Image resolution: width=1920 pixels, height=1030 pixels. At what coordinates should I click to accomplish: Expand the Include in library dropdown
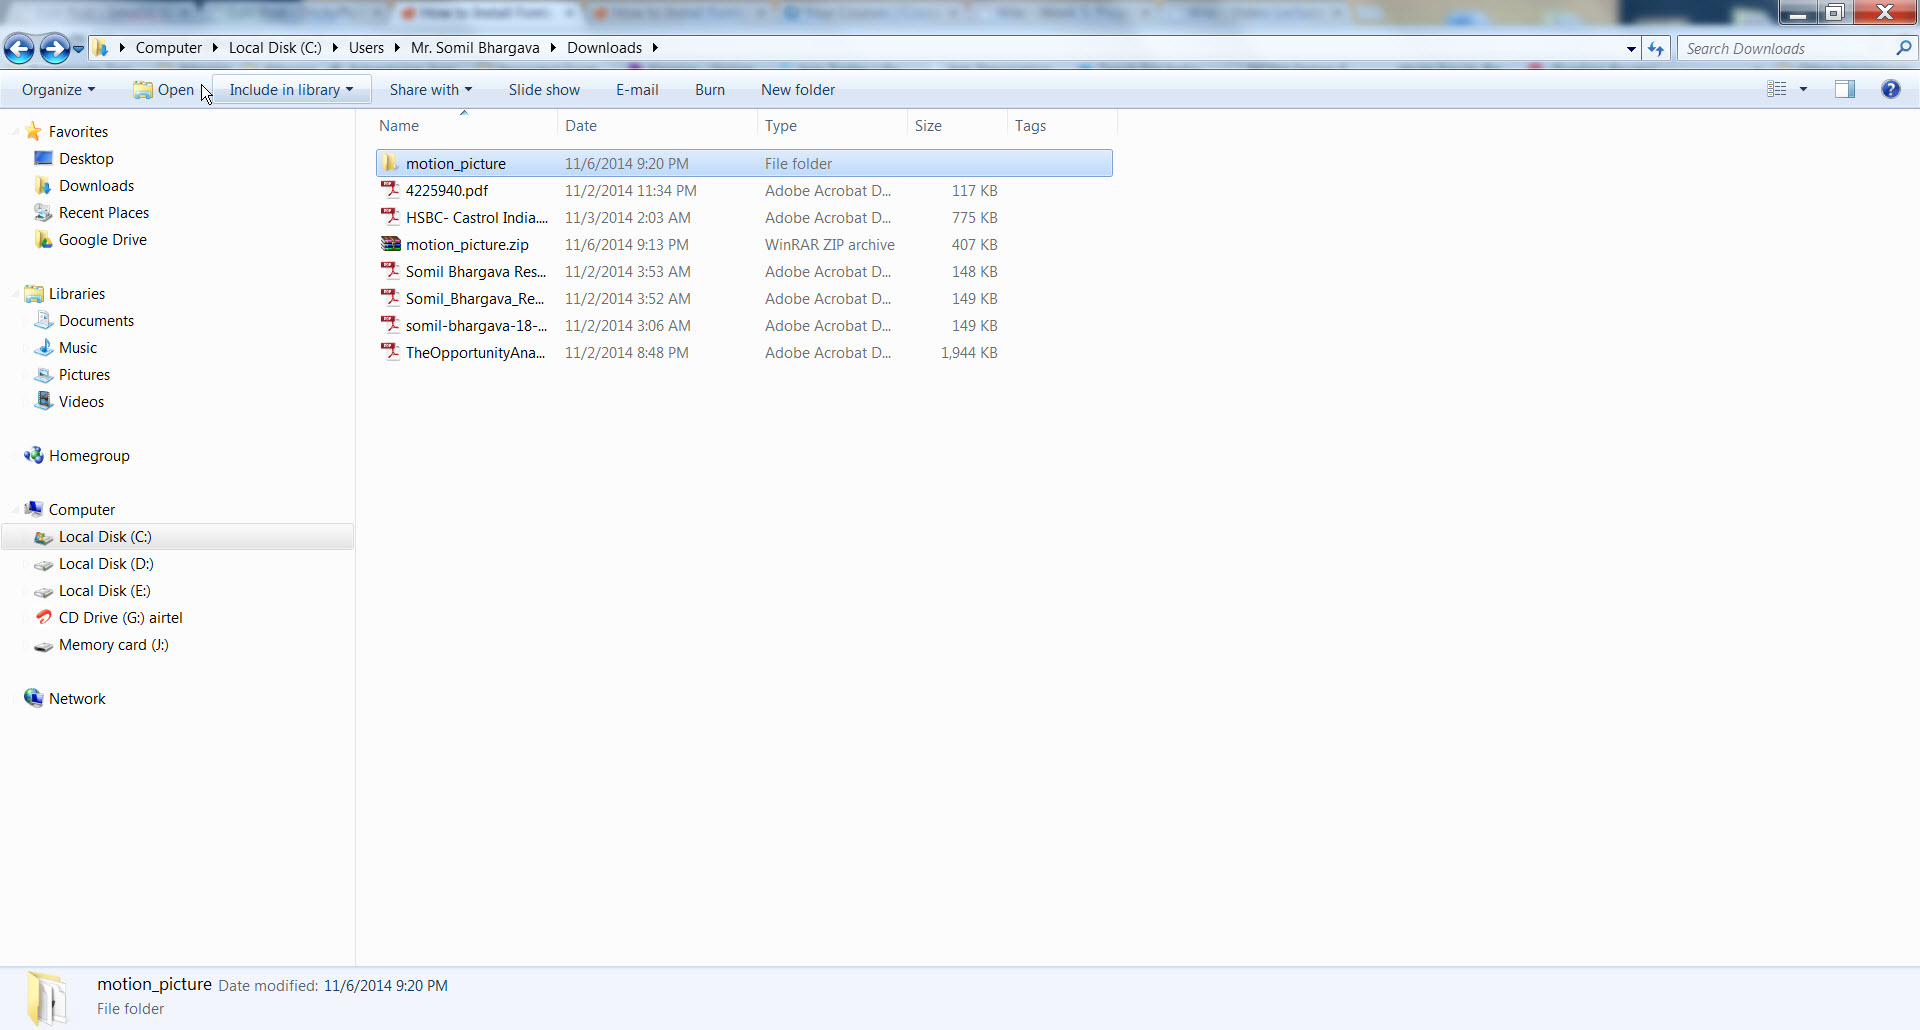pyautogui.click(x=291, y=90)
